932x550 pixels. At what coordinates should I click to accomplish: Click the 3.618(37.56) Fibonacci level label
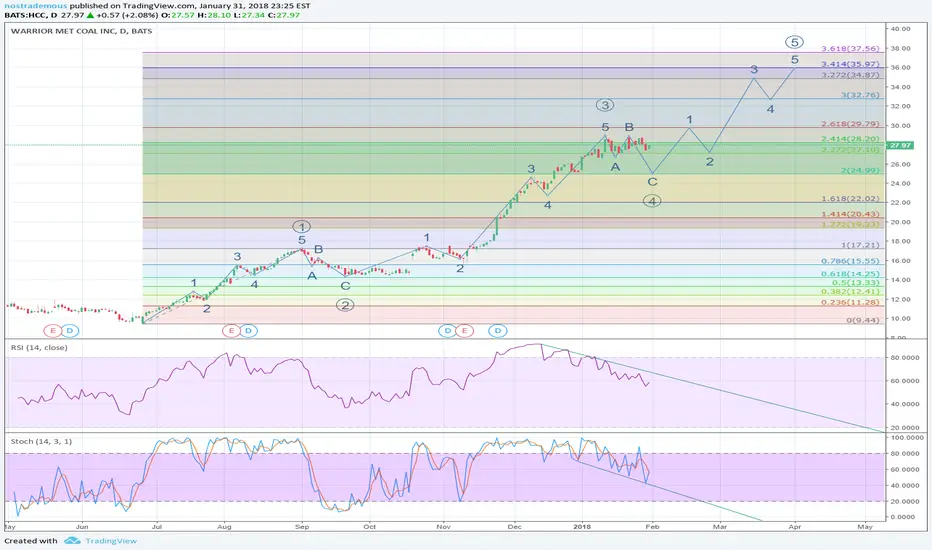point(850,49)
